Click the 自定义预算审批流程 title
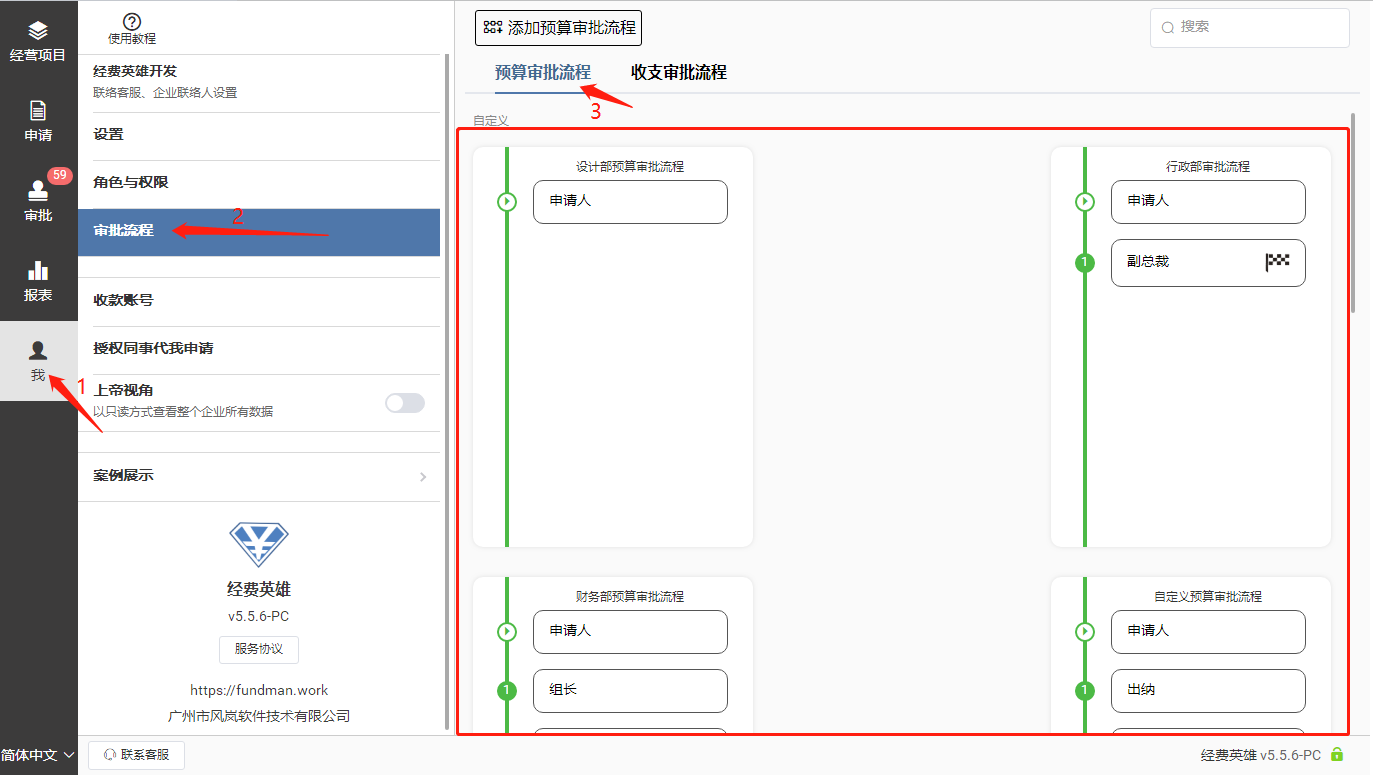Screen dimensions: 1373x776 (x=1208, y=597)
